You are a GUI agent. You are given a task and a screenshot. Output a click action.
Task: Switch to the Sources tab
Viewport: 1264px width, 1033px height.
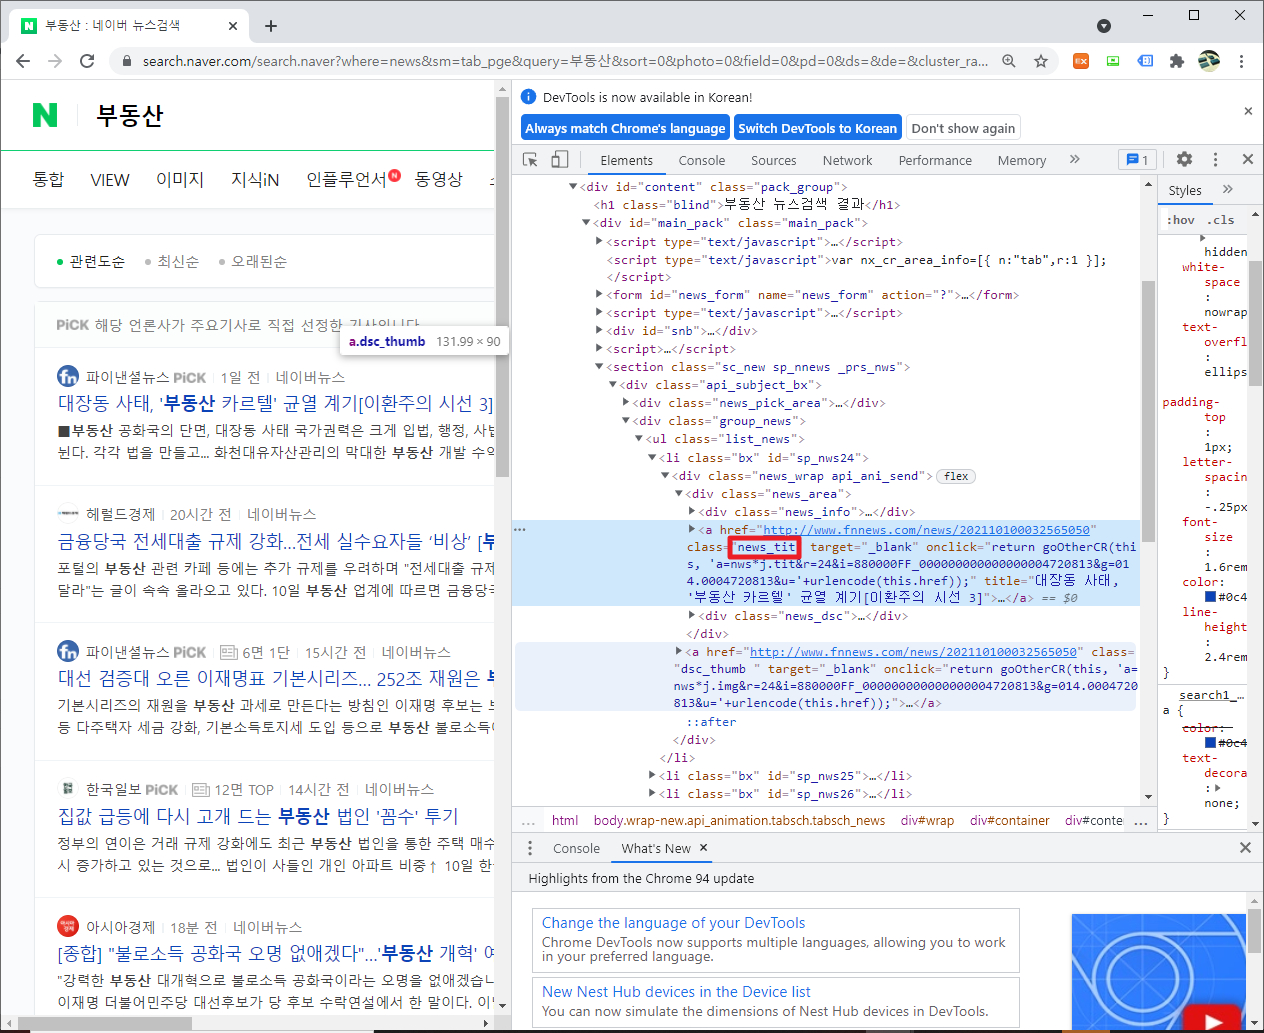[x=774, y=160]
